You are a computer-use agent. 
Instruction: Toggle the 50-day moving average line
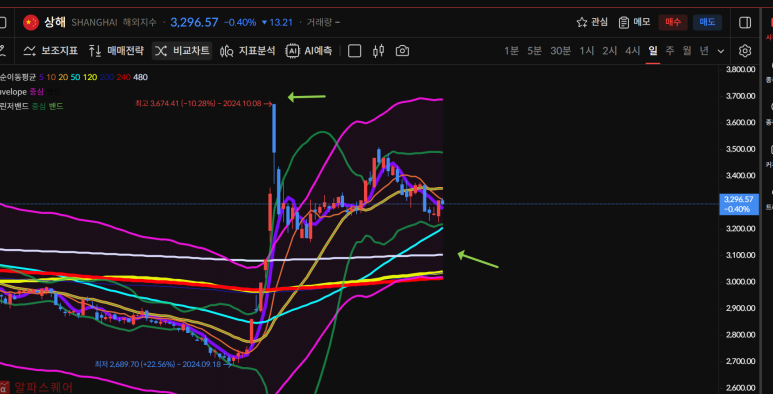tap(75, 77)
